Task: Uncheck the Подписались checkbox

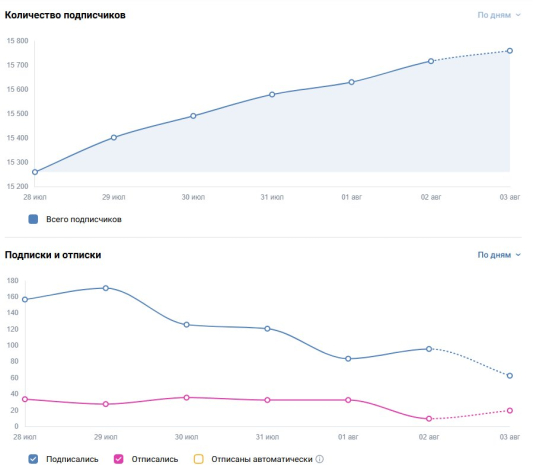Action: point(33,459)
